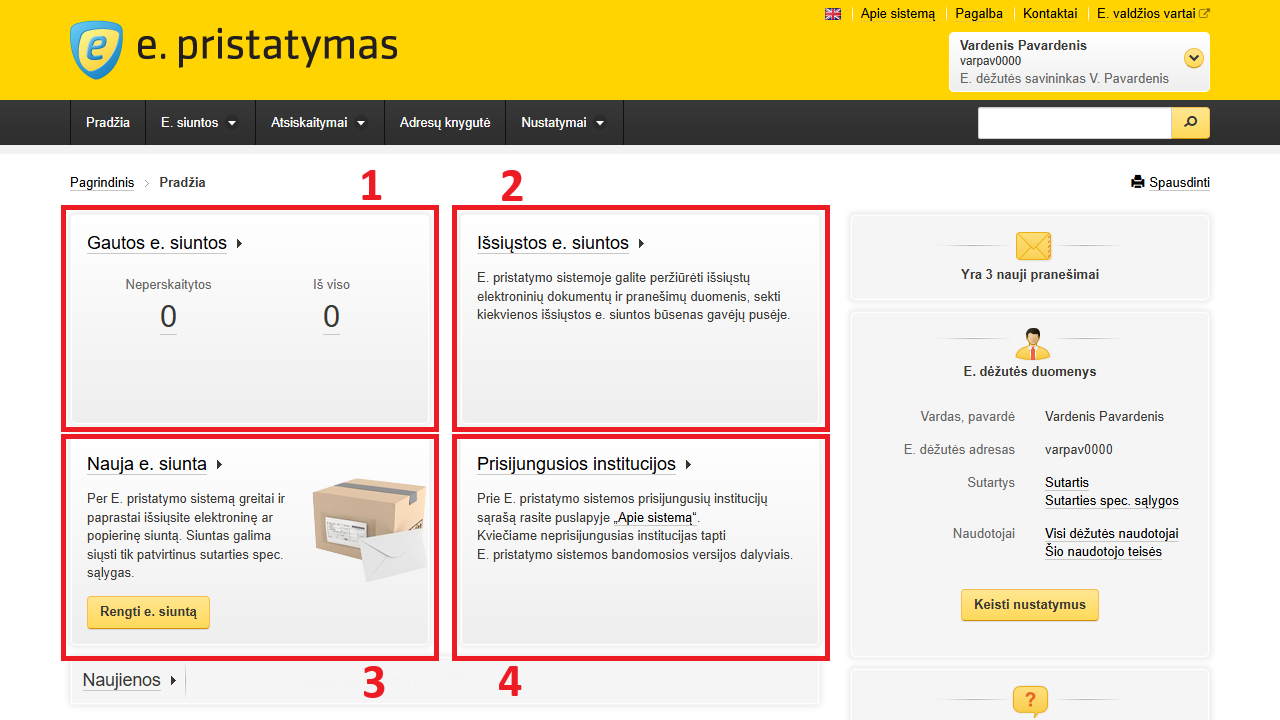Open Adresų knygutė from the navigation bar
This screenshot has height=720, width=1280.
(x=445, y=123)
